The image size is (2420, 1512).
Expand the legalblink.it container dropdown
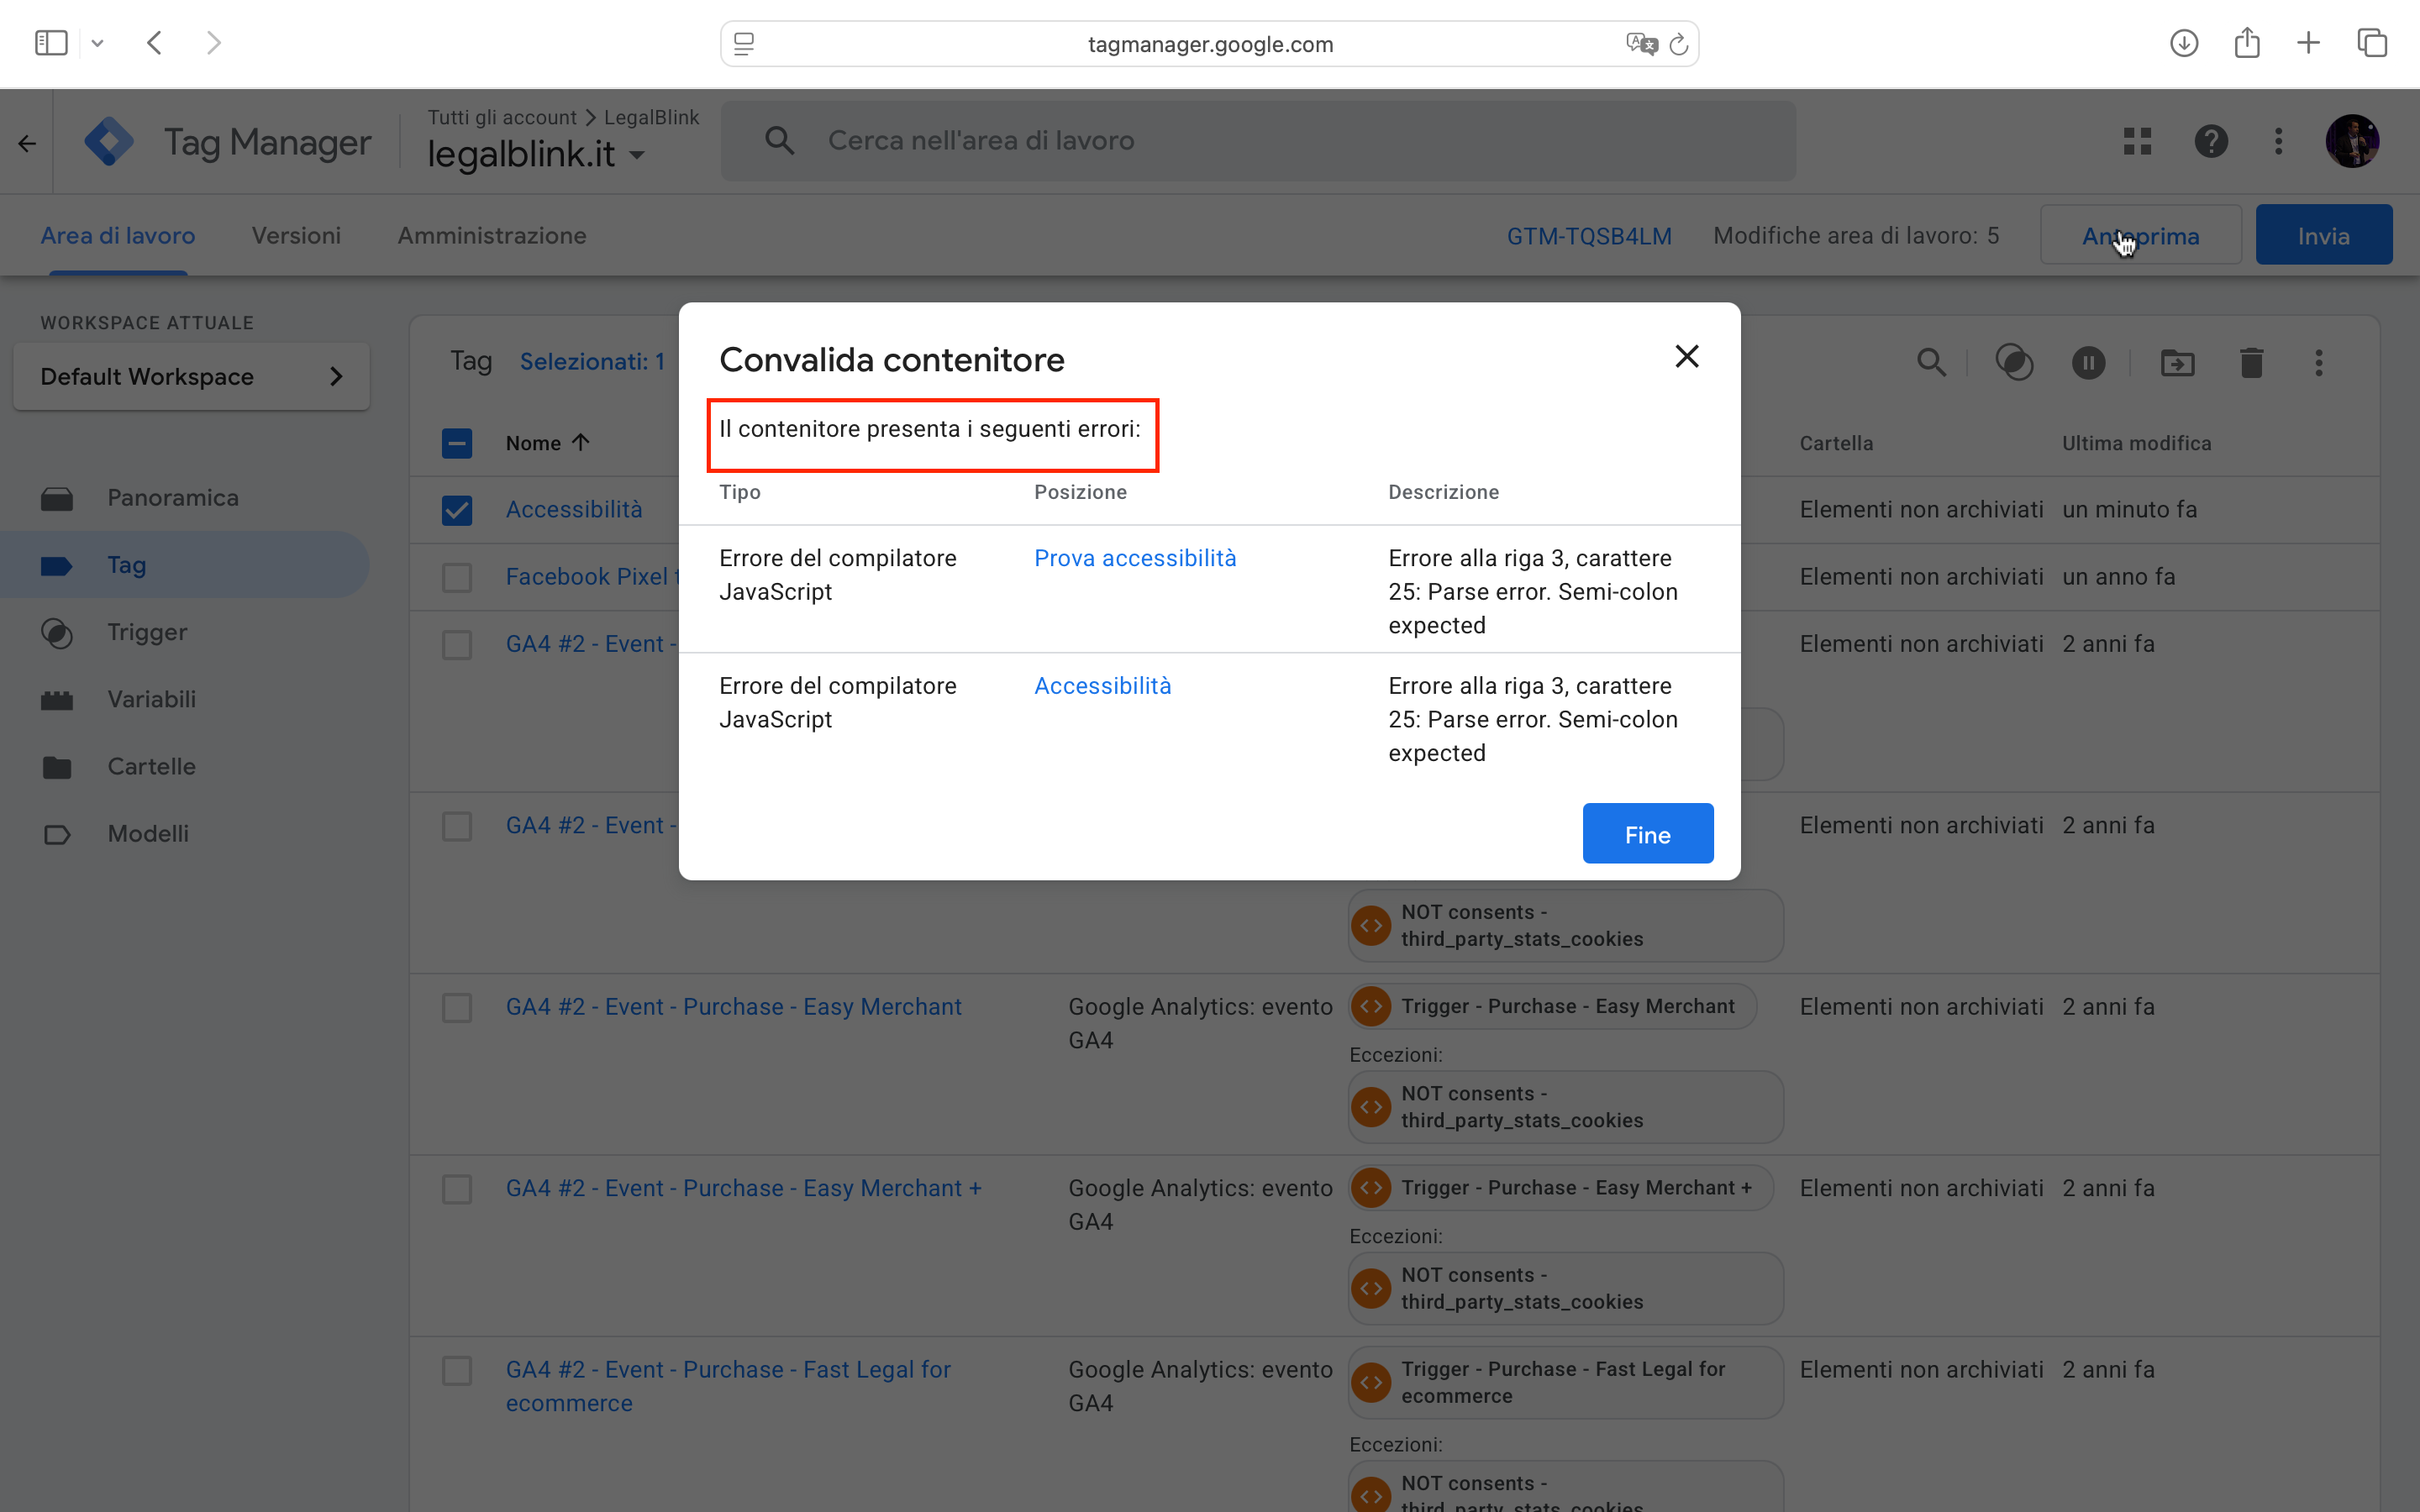[x=637, y=155]
